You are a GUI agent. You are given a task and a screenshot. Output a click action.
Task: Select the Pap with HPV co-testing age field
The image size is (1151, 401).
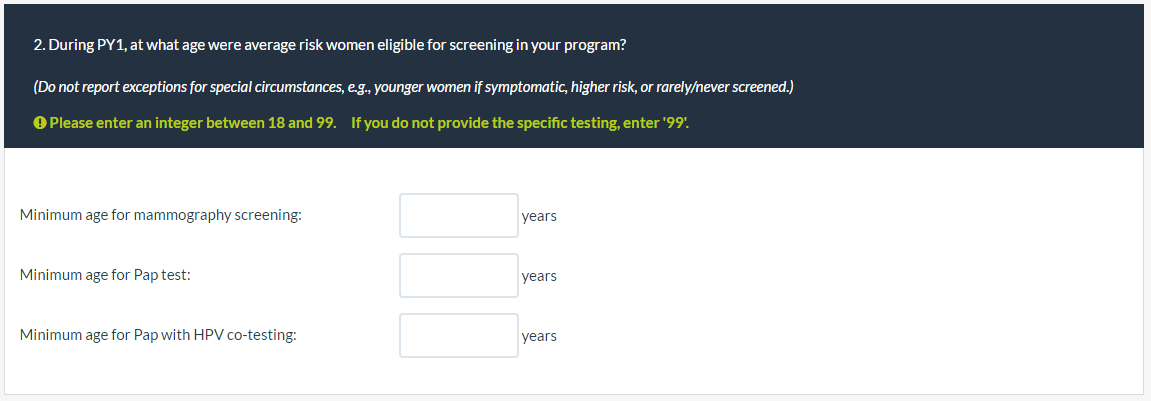(x=458, y=335)
